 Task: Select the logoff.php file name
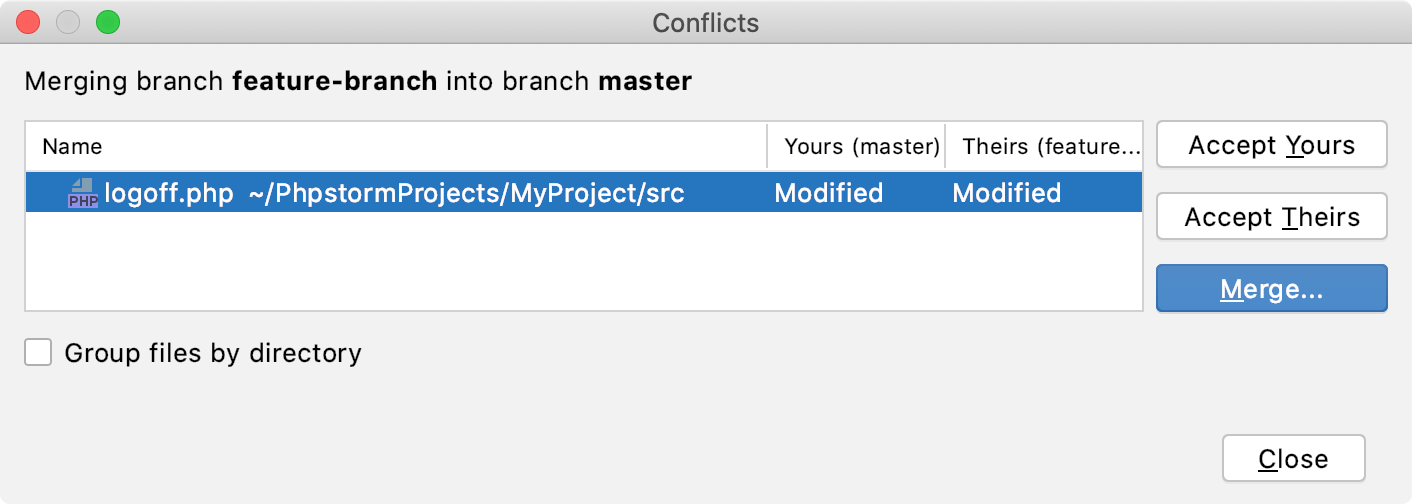[169, 193]
